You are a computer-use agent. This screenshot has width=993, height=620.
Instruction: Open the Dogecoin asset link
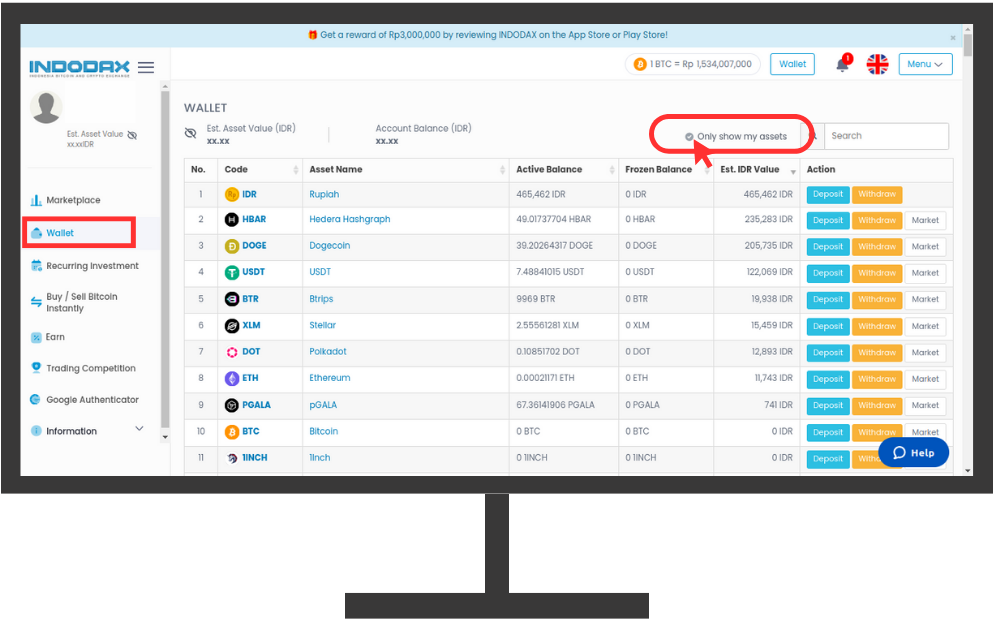click(329, 246)
